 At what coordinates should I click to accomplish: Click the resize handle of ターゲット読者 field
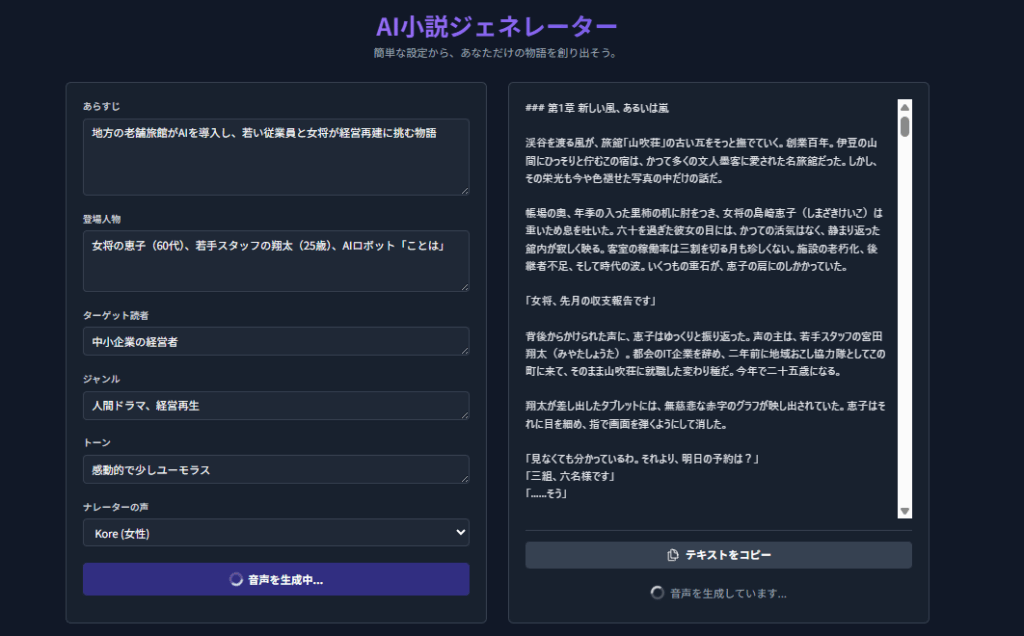click(x=463, y=349)
